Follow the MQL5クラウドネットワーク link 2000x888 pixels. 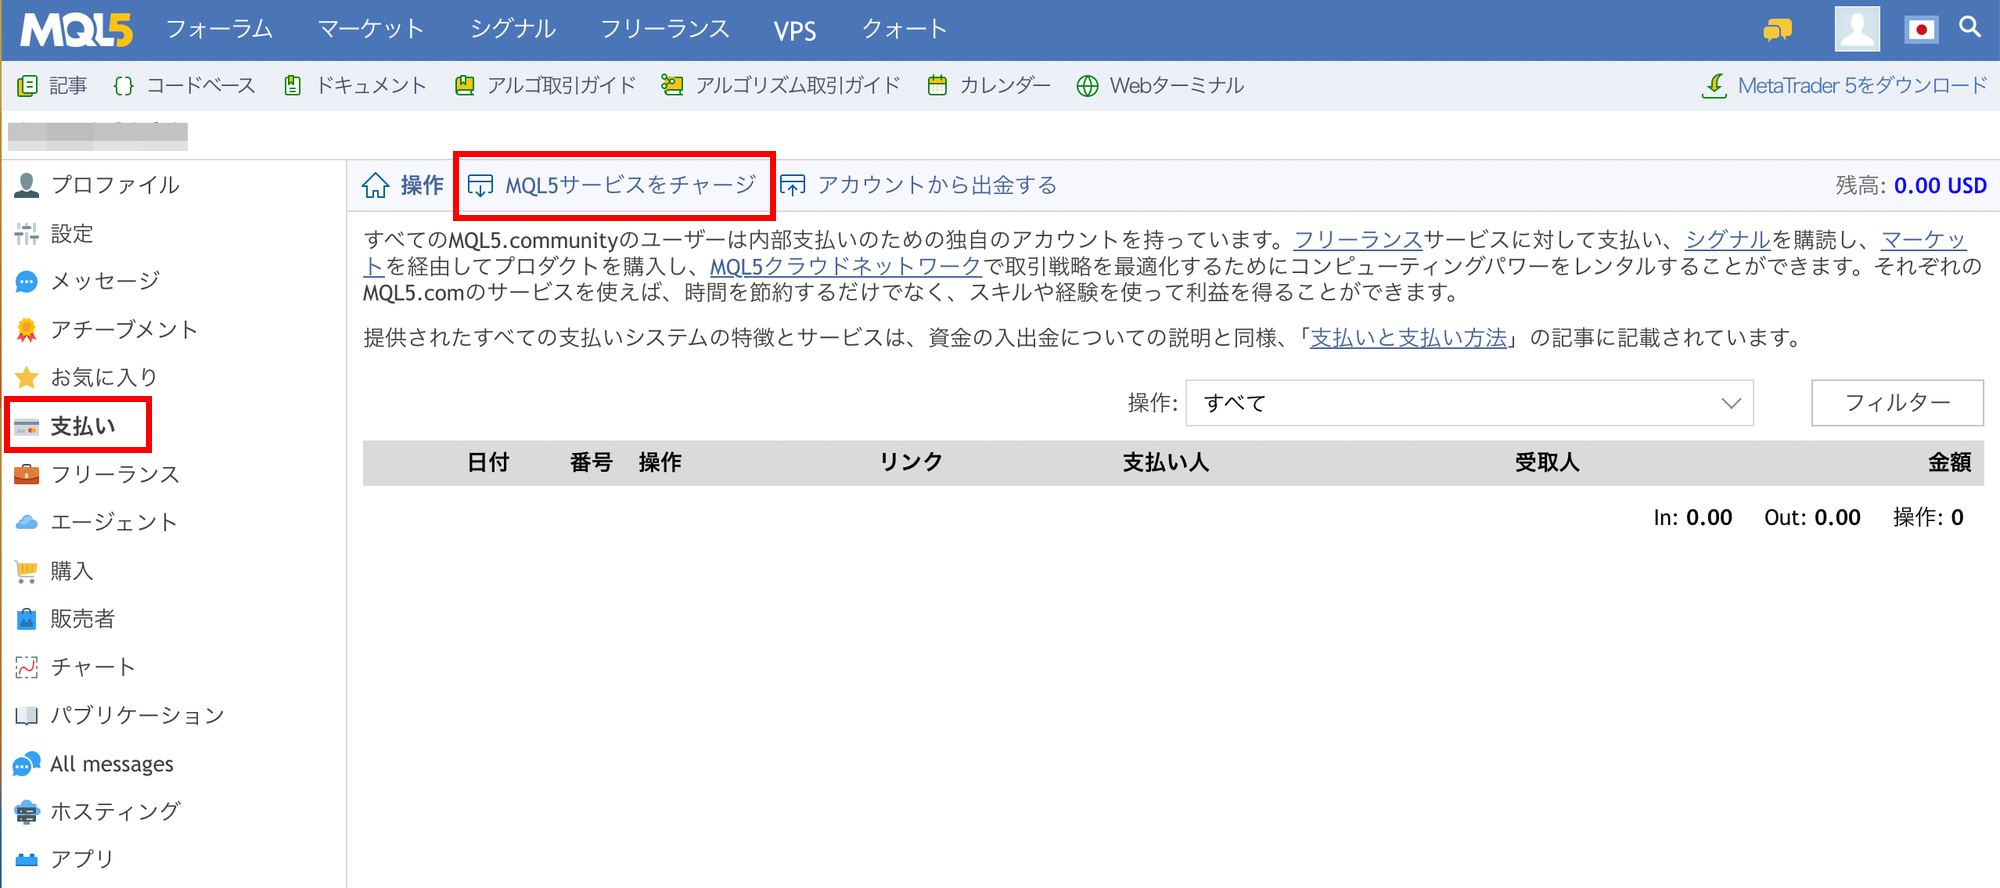click(846, 266)
